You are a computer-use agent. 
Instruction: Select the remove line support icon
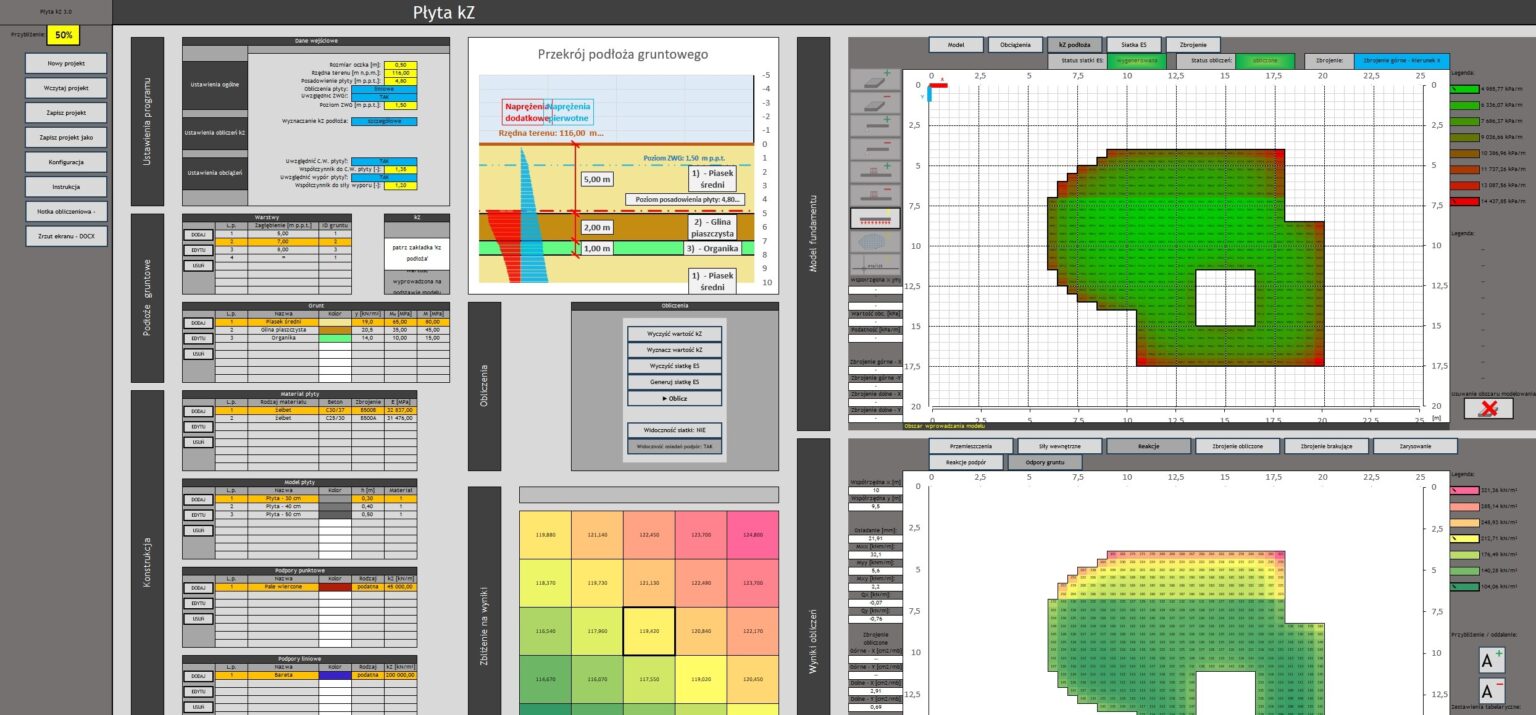pyautogui.click(x=875, y=162)
